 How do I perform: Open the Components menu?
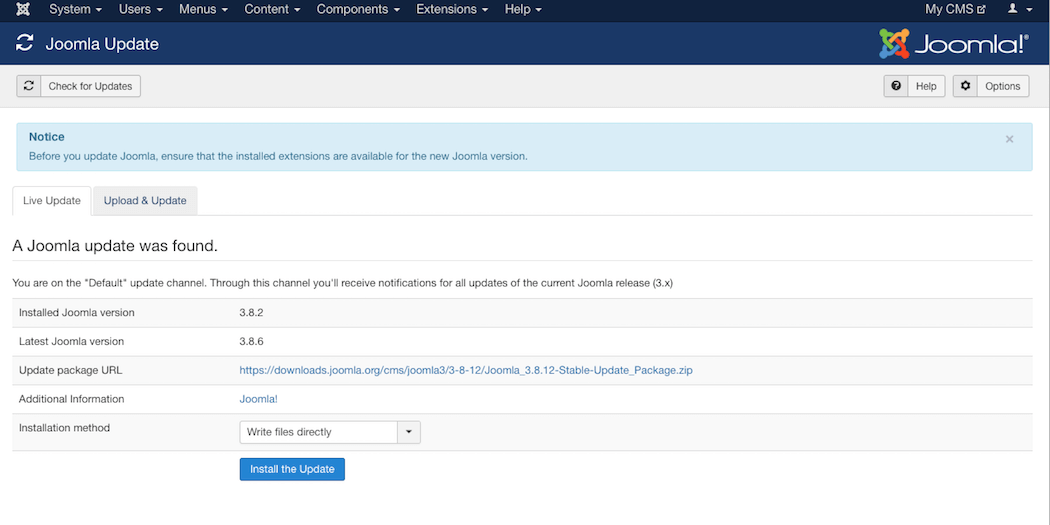click(x=358, y=9)
